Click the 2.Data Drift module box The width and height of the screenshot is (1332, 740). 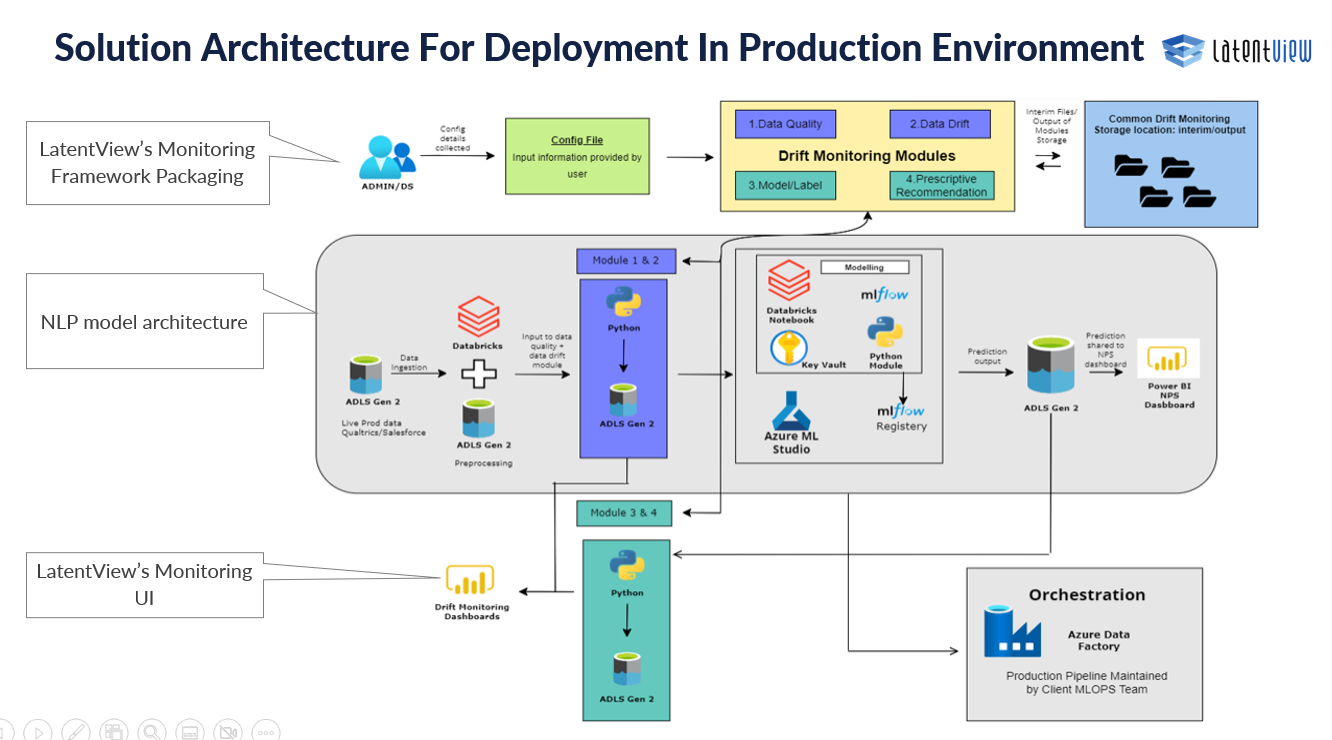(941, 124)
